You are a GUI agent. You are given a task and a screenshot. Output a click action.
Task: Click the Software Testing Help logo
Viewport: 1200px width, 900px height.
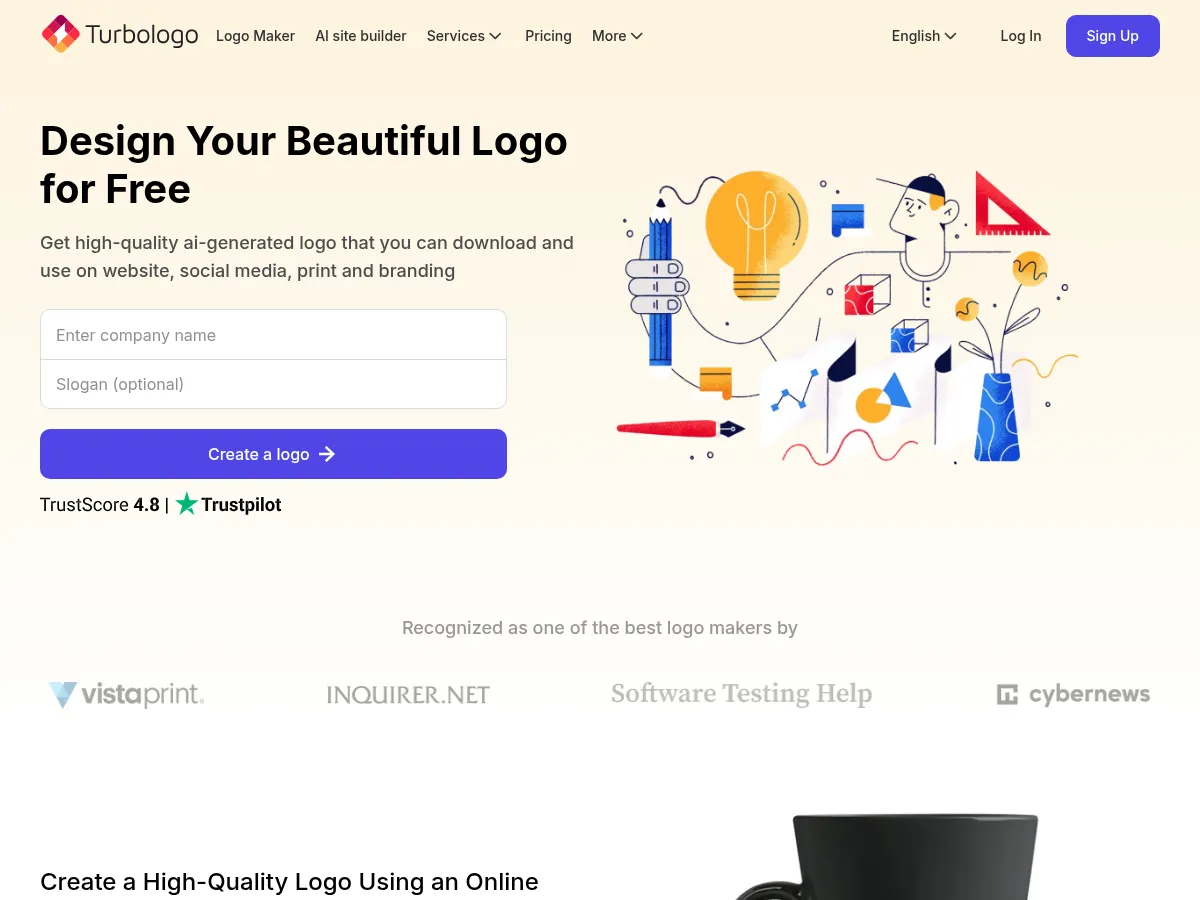pyautogui.click(x=741, y=693)
